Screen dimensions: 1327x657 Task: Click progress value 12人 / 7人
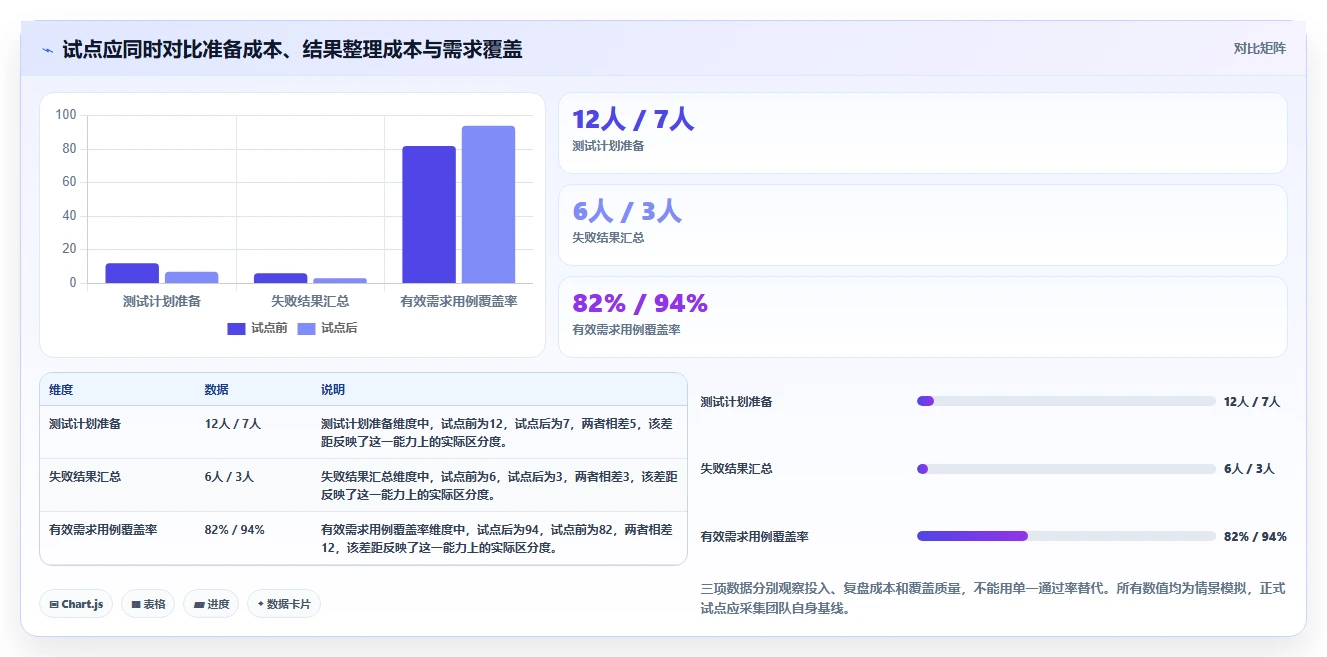point(1251,401)
